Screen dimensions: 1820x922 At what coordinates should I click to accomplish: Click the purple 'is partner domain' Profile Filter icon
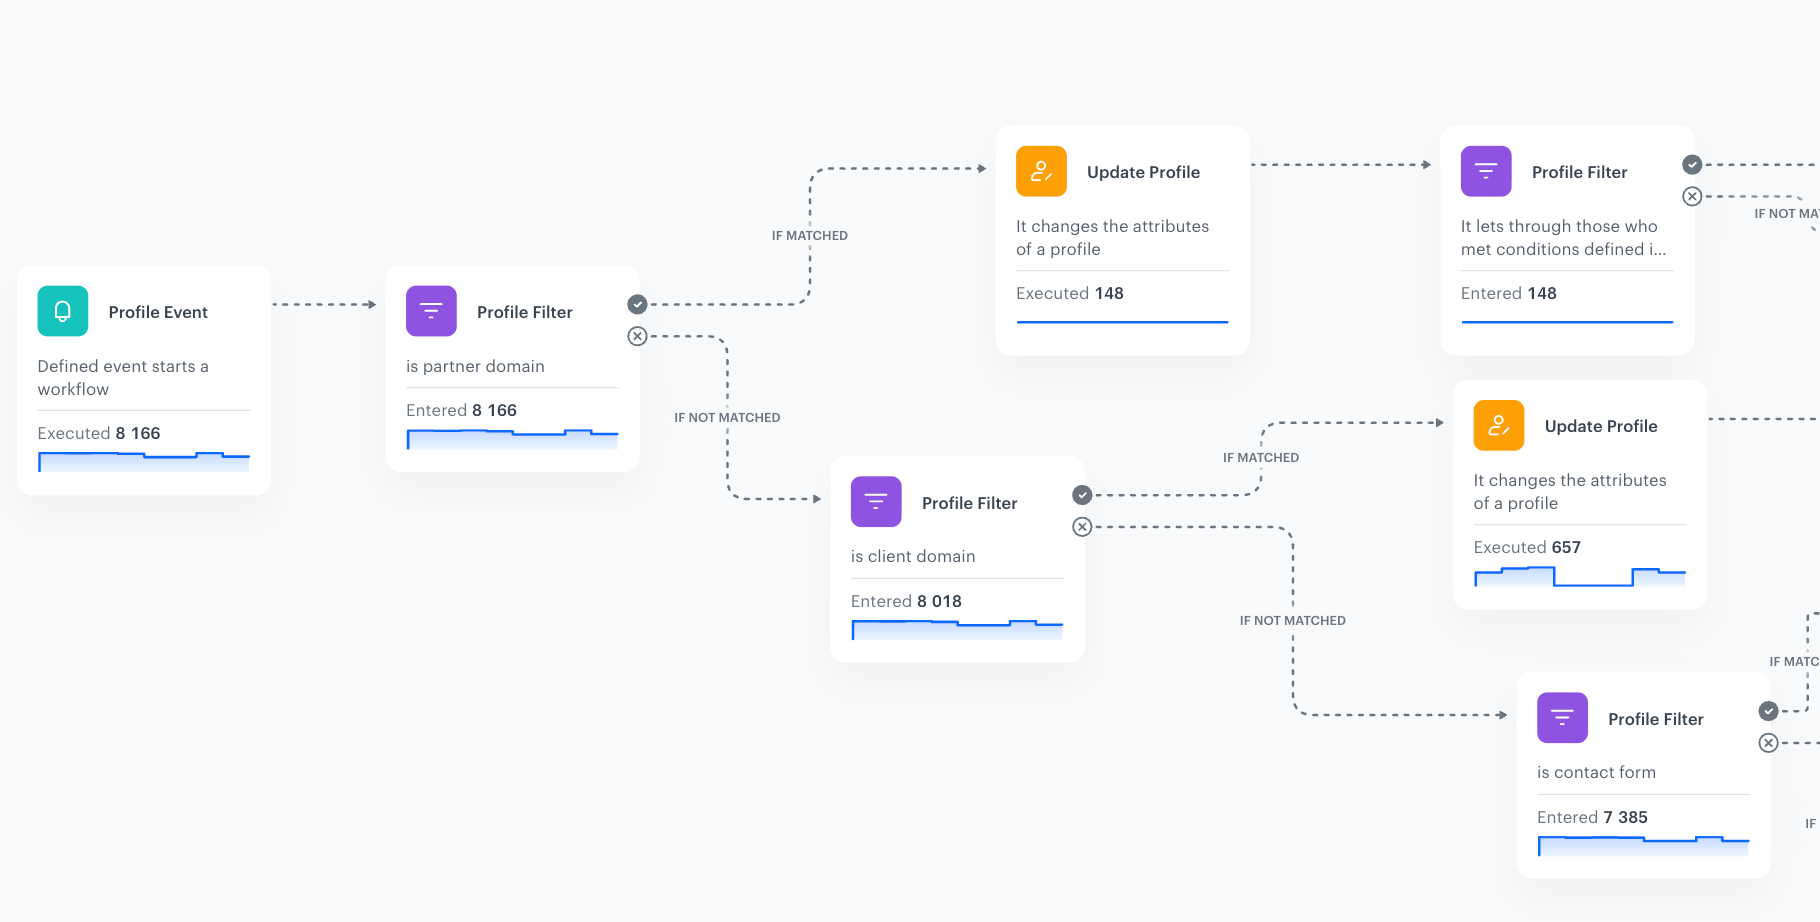431,311
